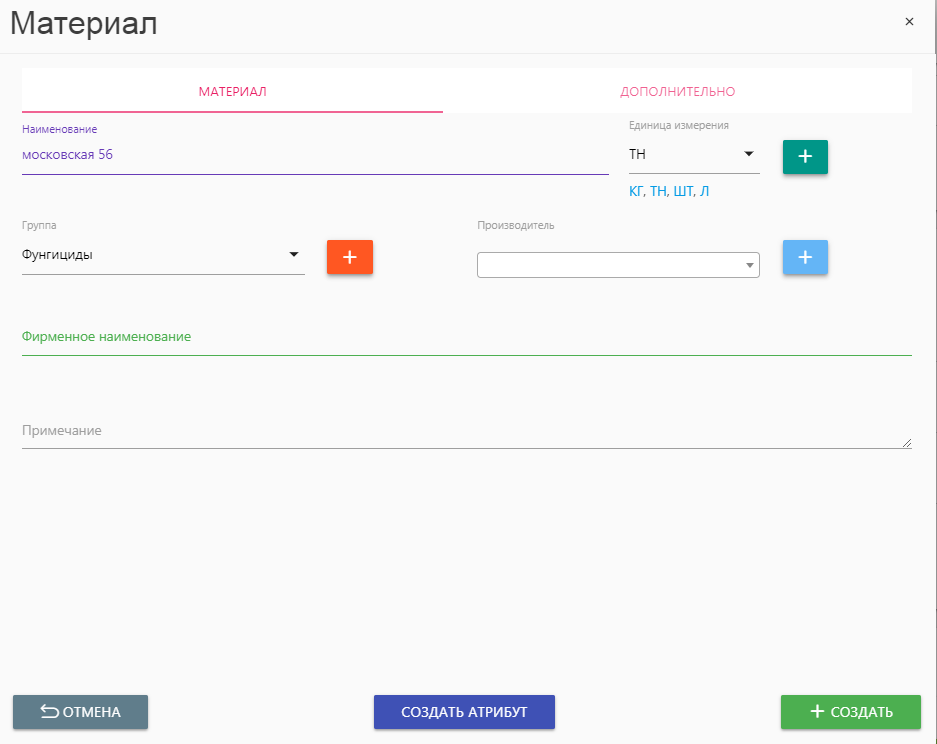Grab the resize handle of the Примечание textarea
Image resolution: width=937 pixels, height=744 pixels.
point(907,442)
